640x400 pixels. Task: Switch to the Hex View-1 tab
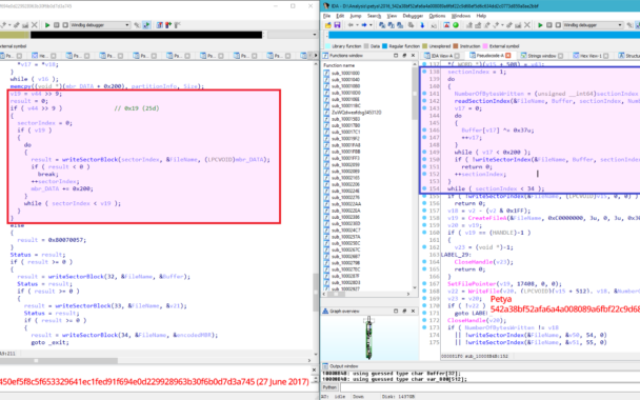[x=591, y=56]
